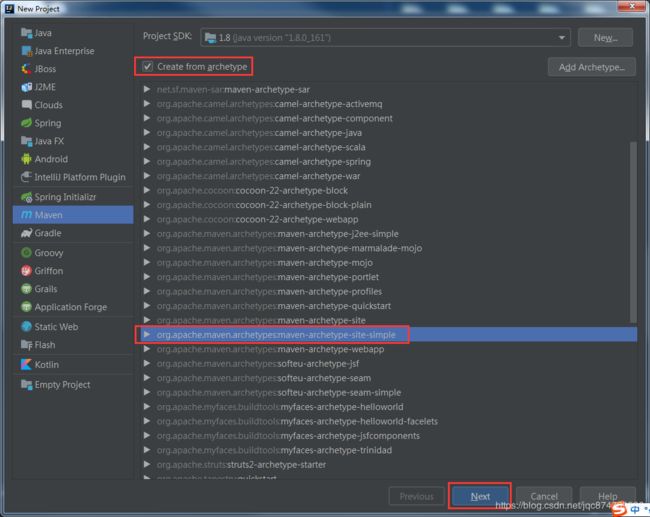Choose the IntelliJ Platform Plugin icon

pos(27,177)
